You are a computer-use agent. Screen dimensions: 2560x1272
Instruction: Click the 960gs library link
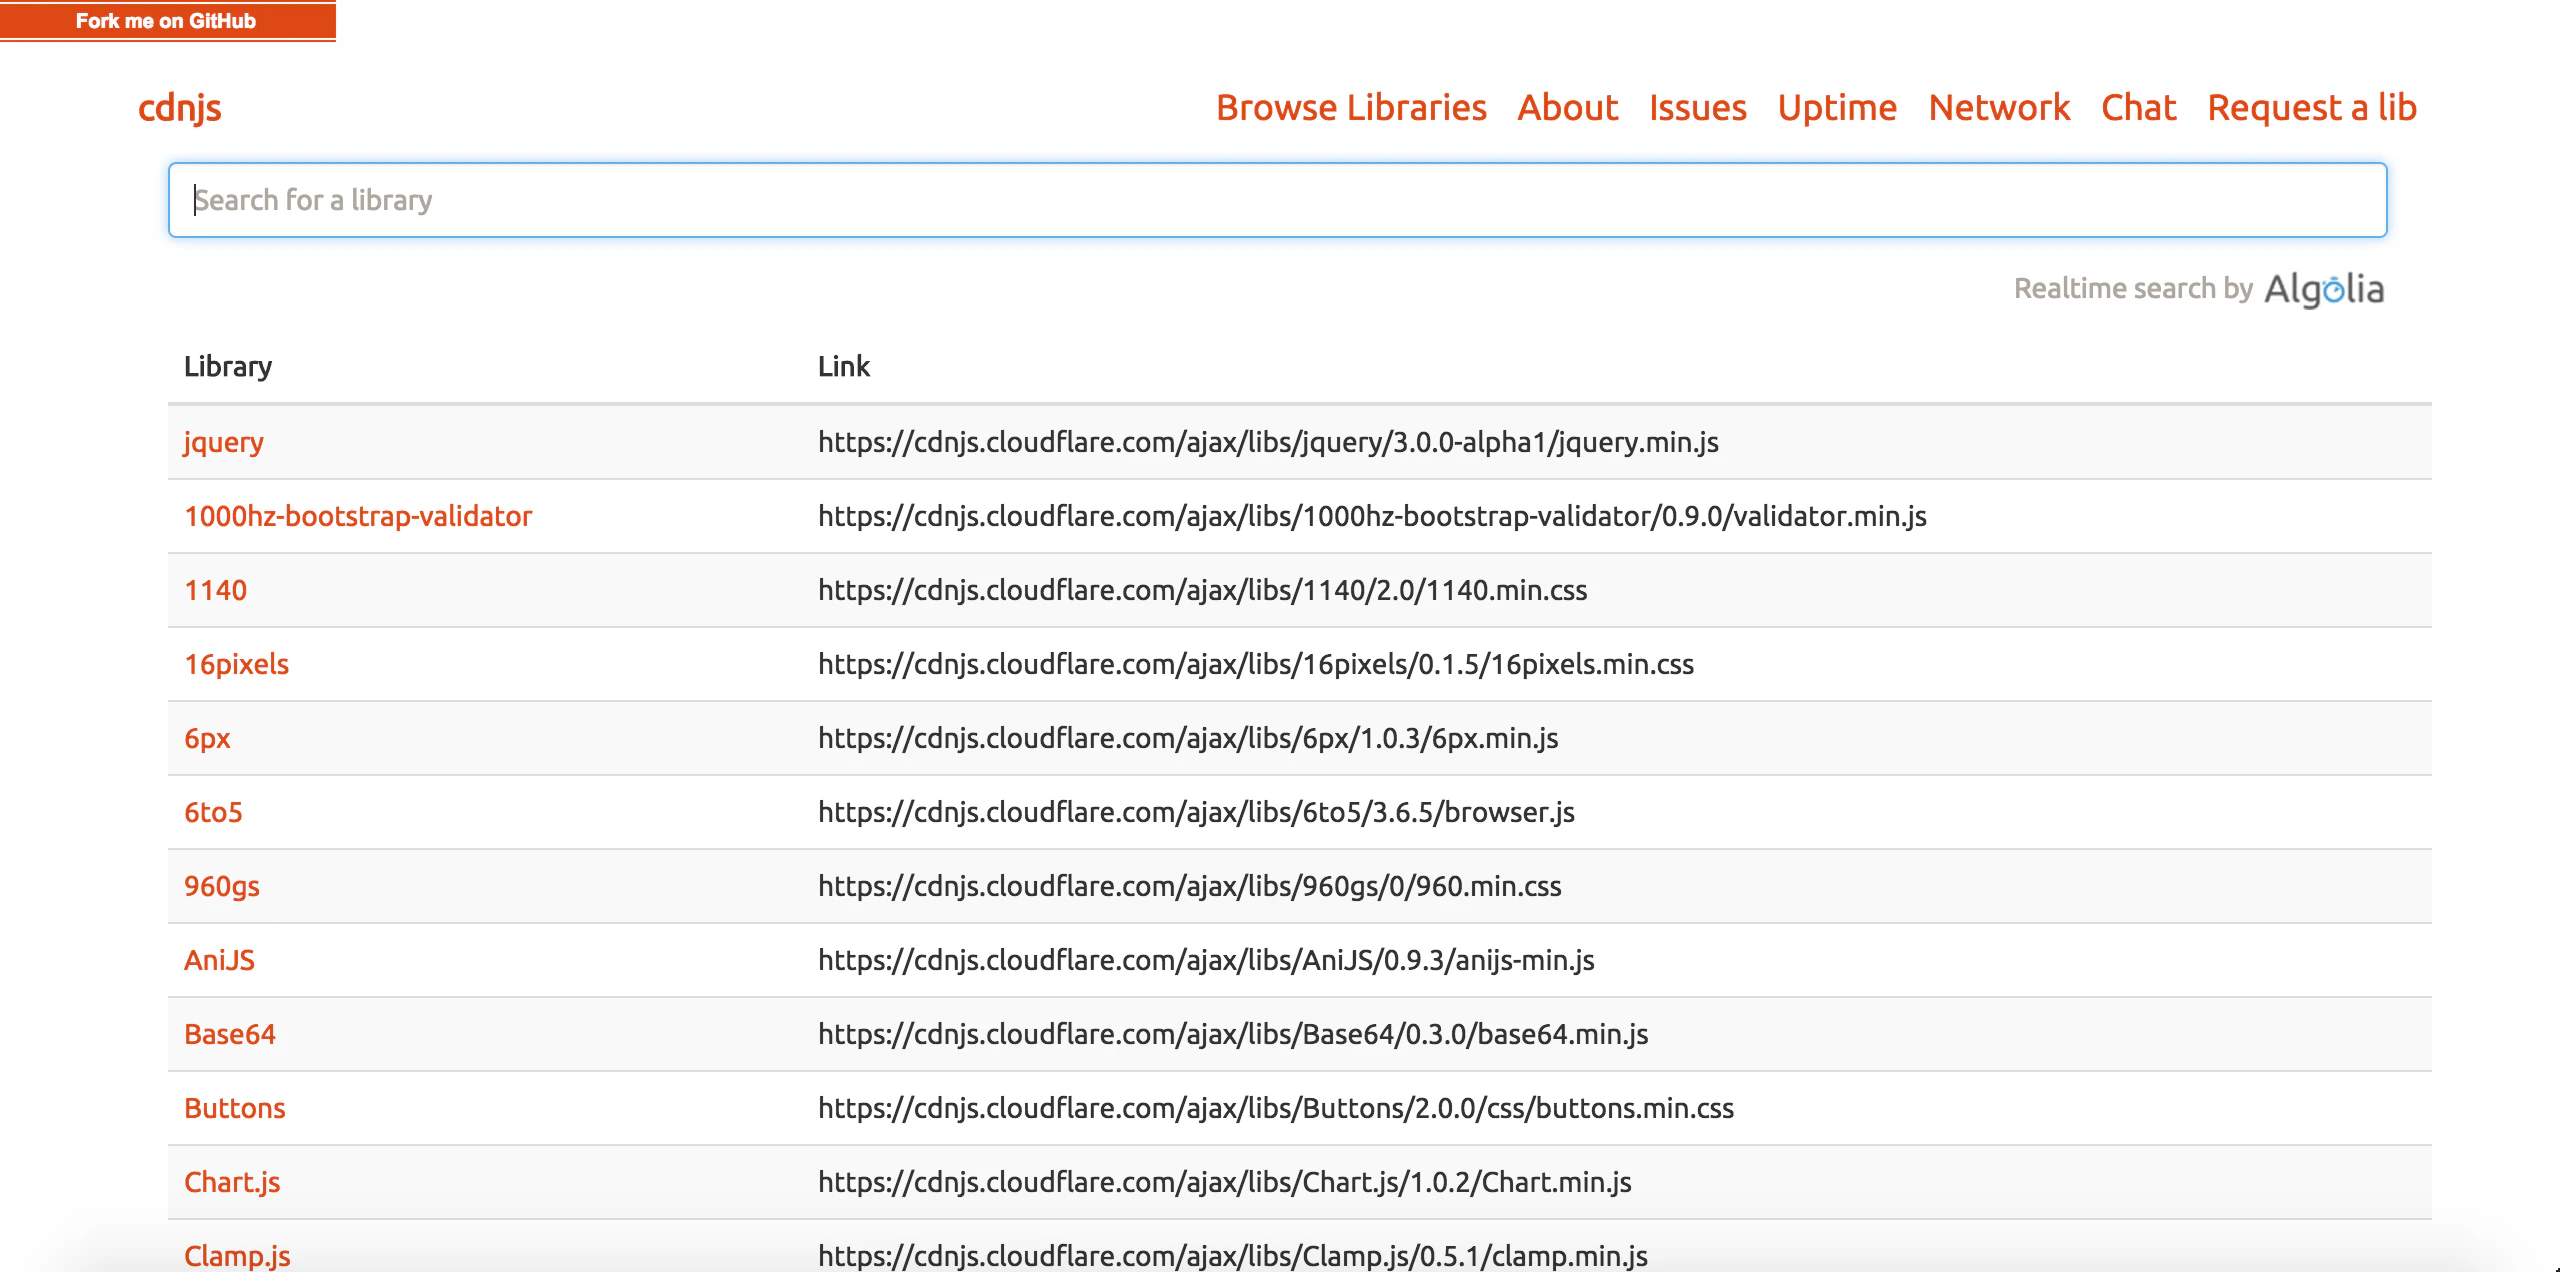[222, 886]
